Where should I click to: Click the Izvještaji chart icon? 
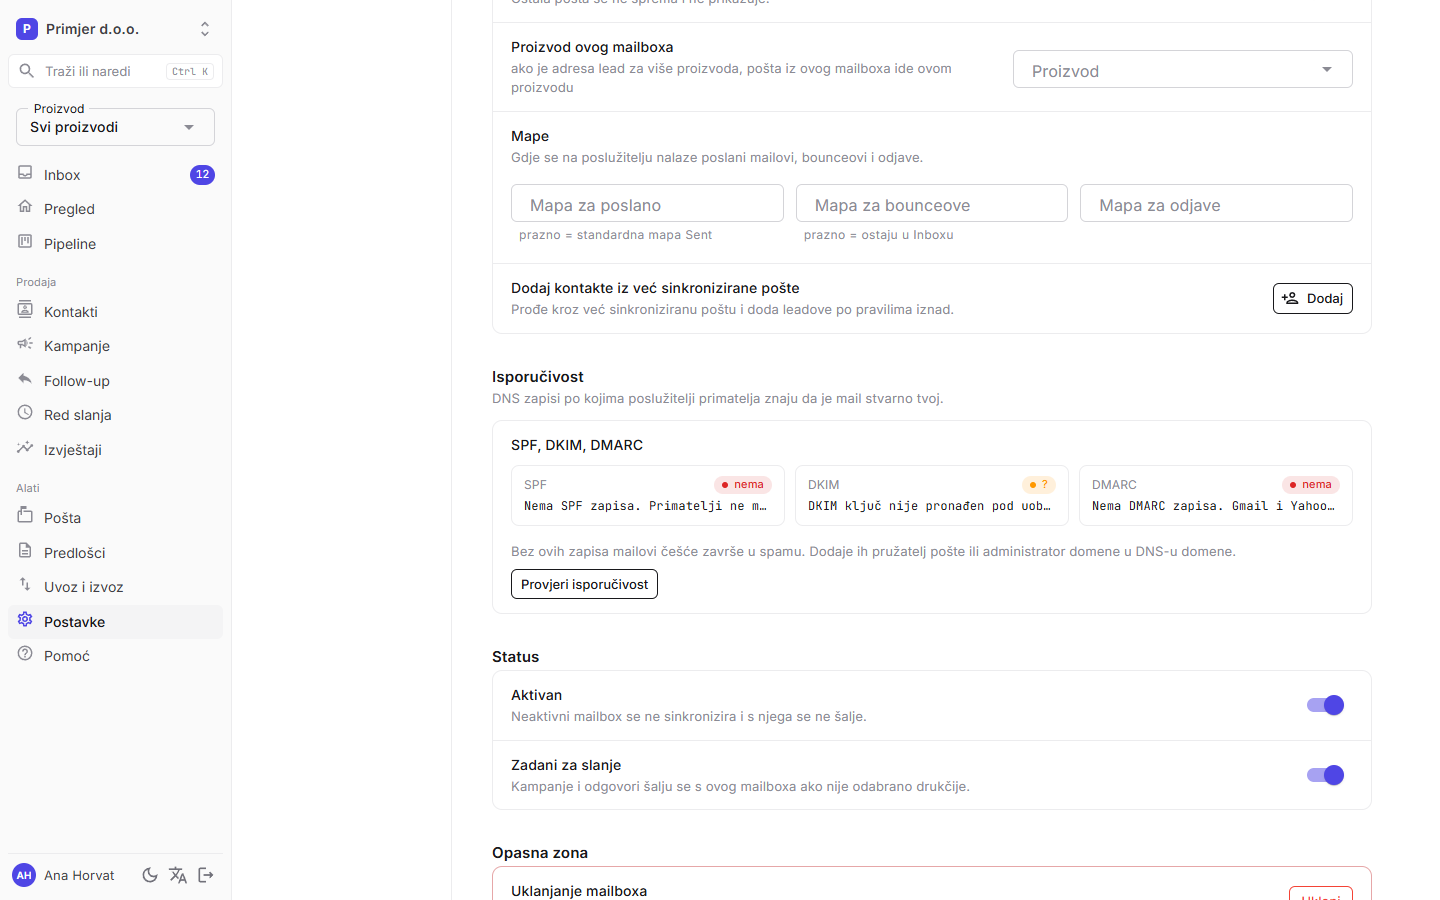25,448
